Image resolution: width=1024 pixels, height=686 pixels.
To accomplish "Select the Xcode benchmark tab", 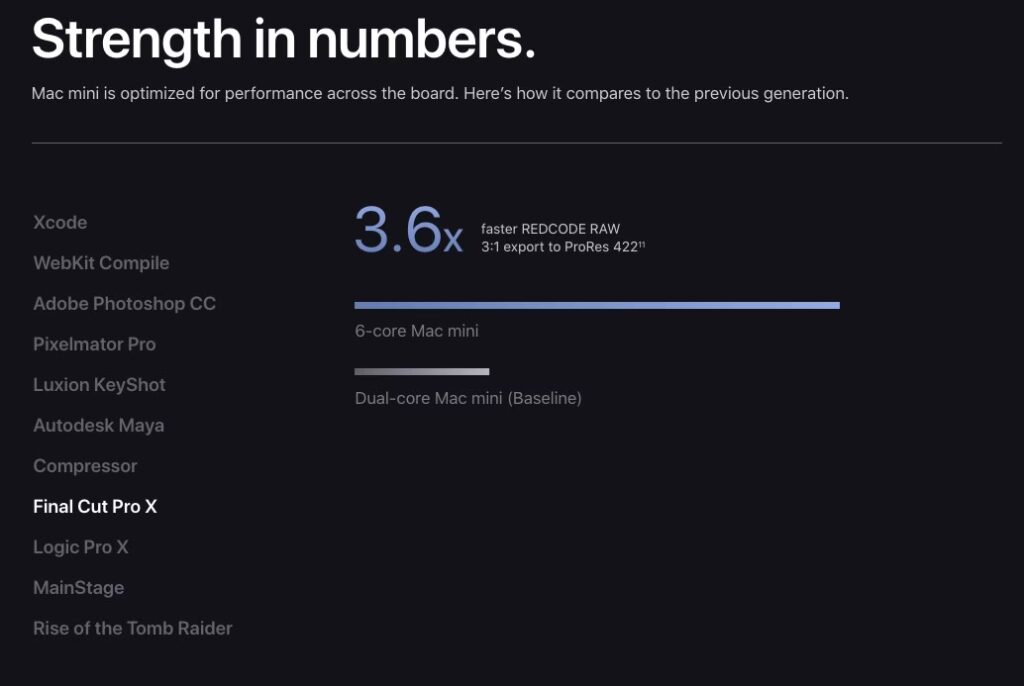I will coord(60,222).
